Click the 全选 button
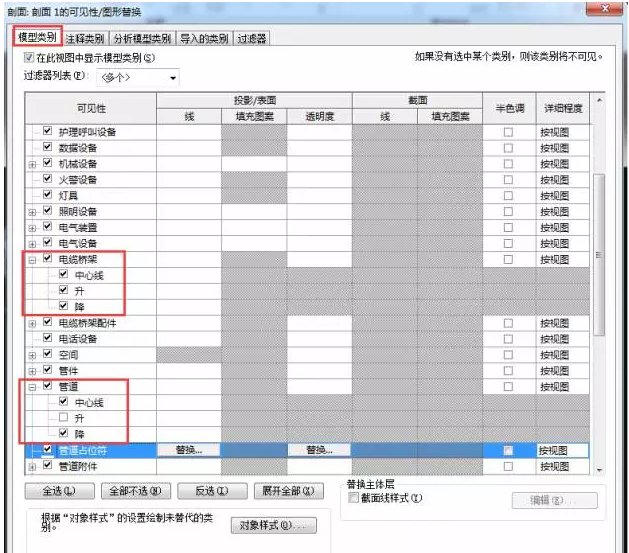The image size is (629, 553). (56, 491)
